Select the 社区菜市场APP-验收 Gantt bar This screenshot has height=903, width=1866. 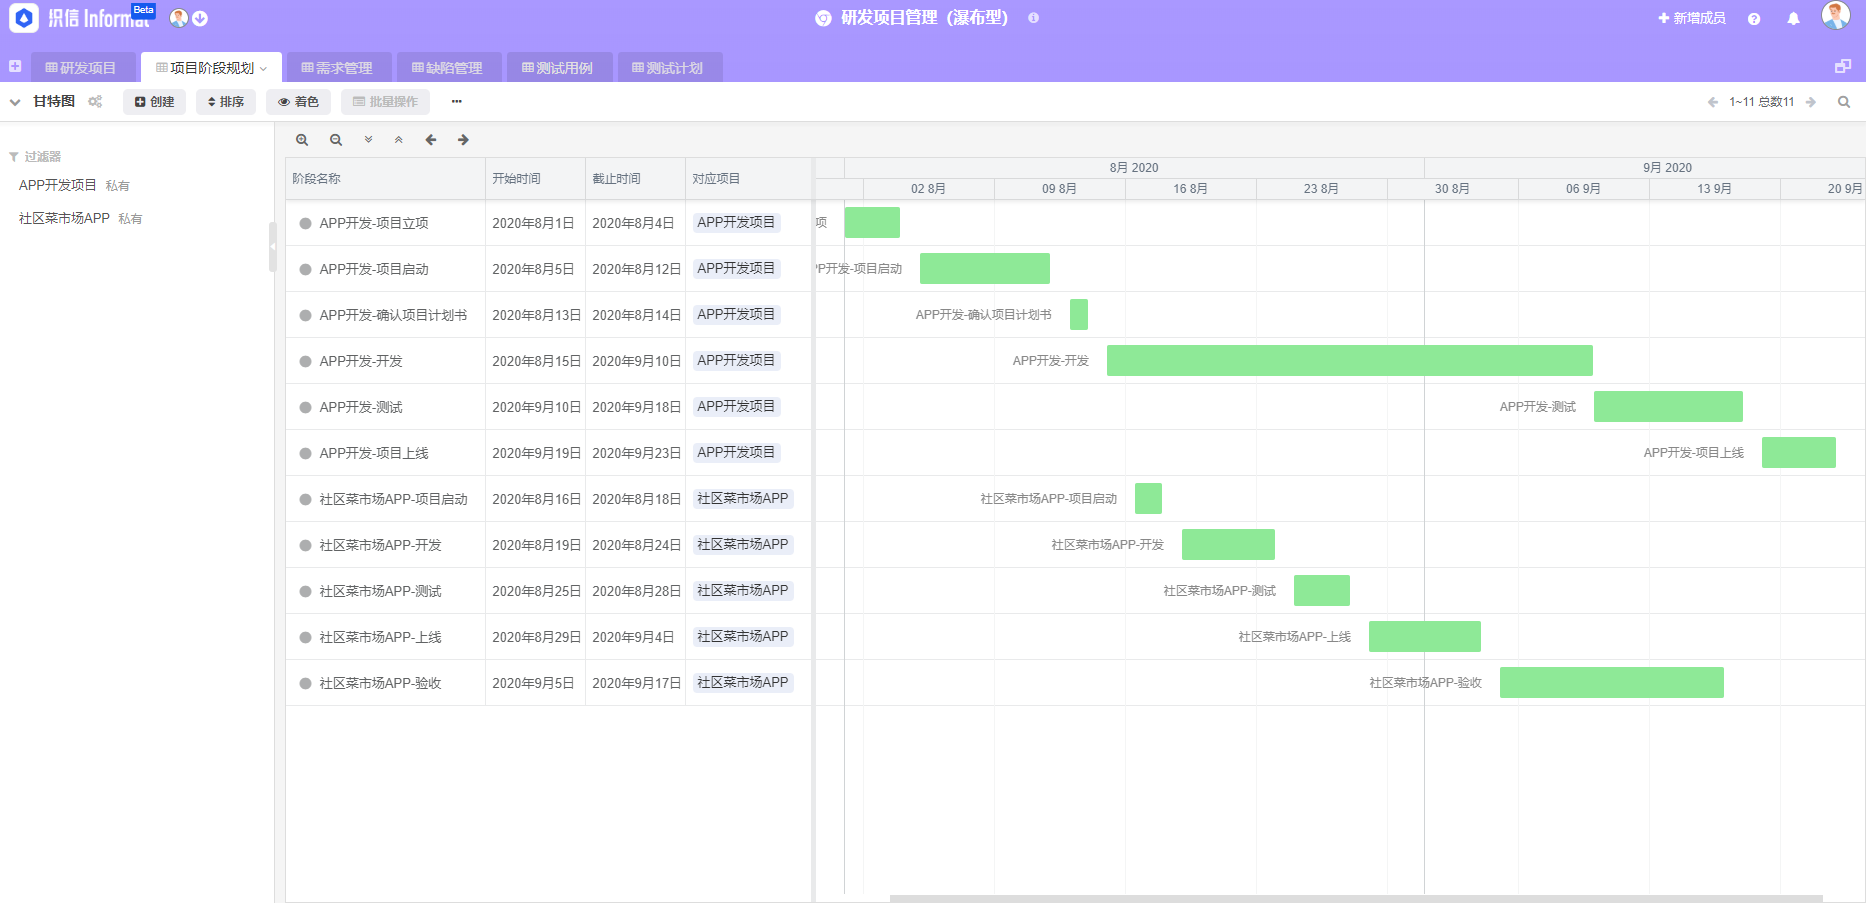1611,682
